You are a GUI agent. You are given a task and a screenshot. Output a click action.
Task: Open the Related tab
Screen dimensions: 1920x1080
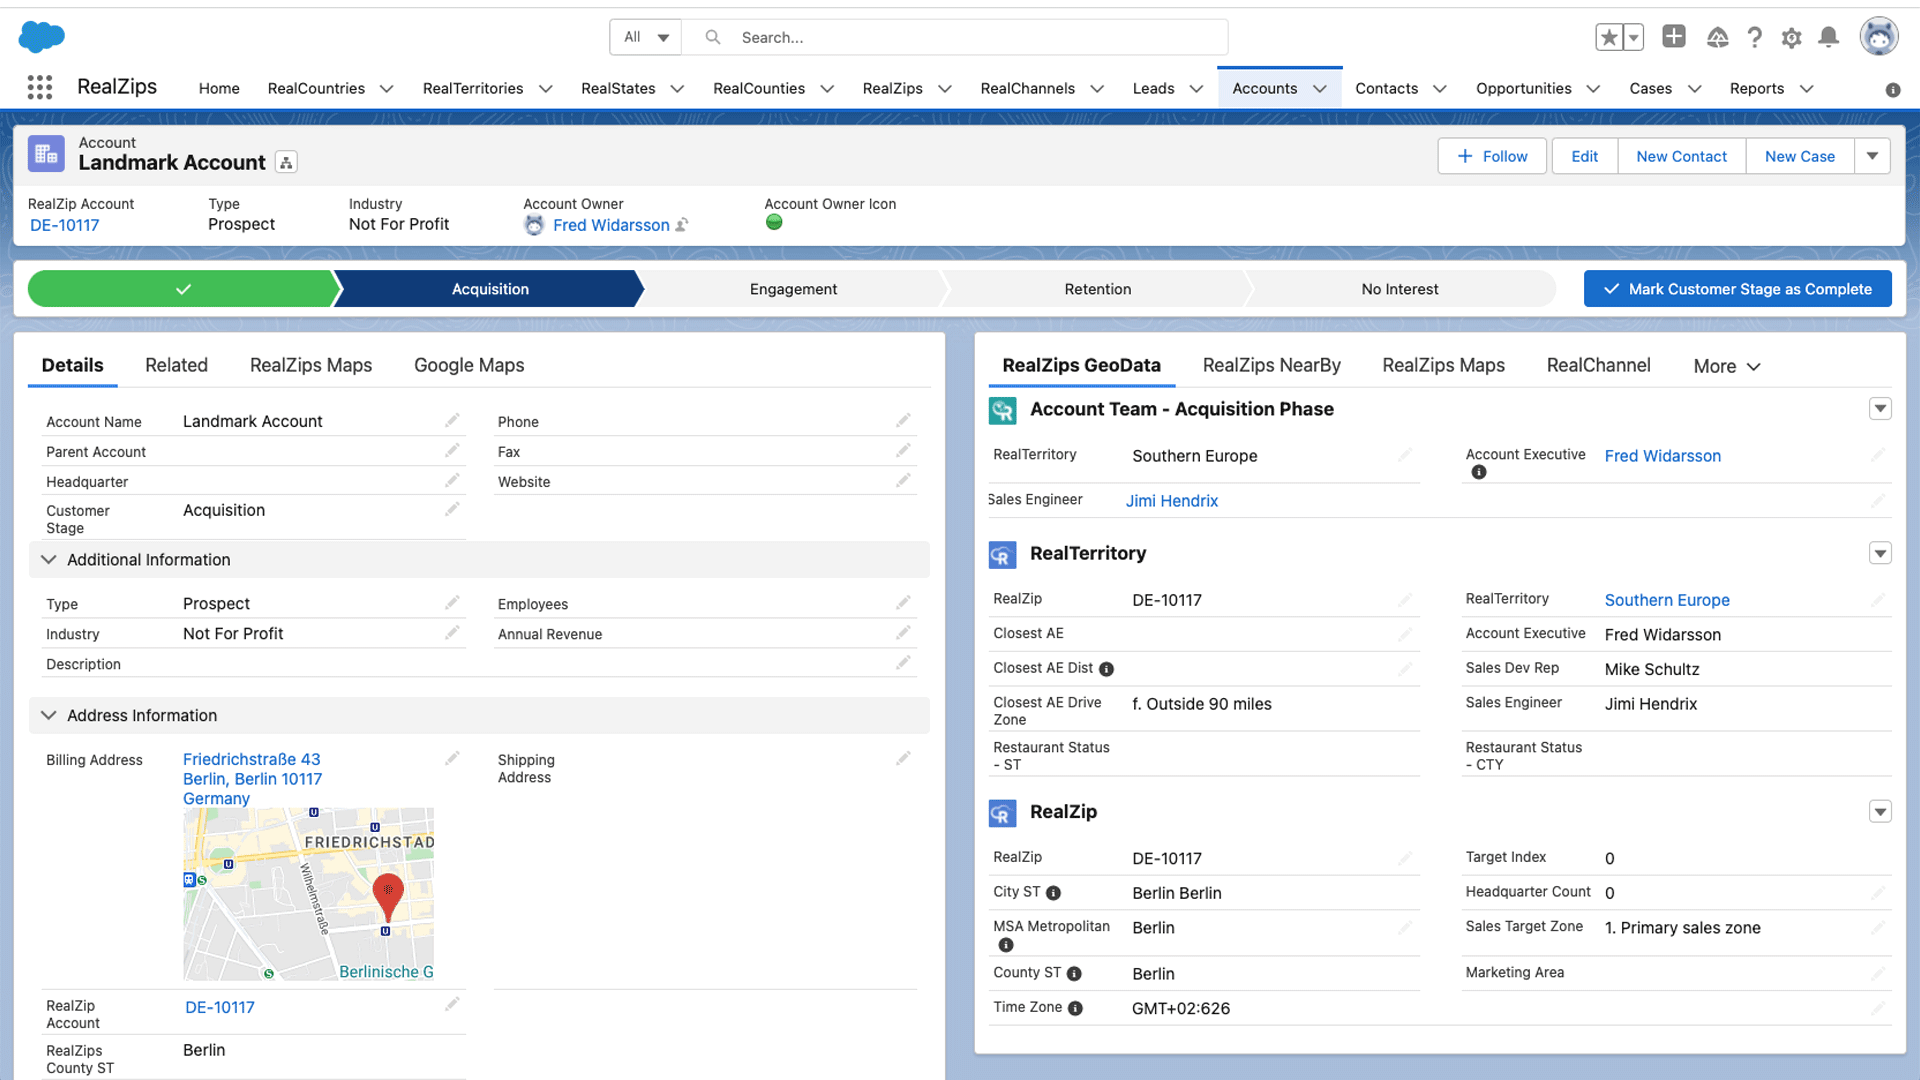click(x=176, y=366)
